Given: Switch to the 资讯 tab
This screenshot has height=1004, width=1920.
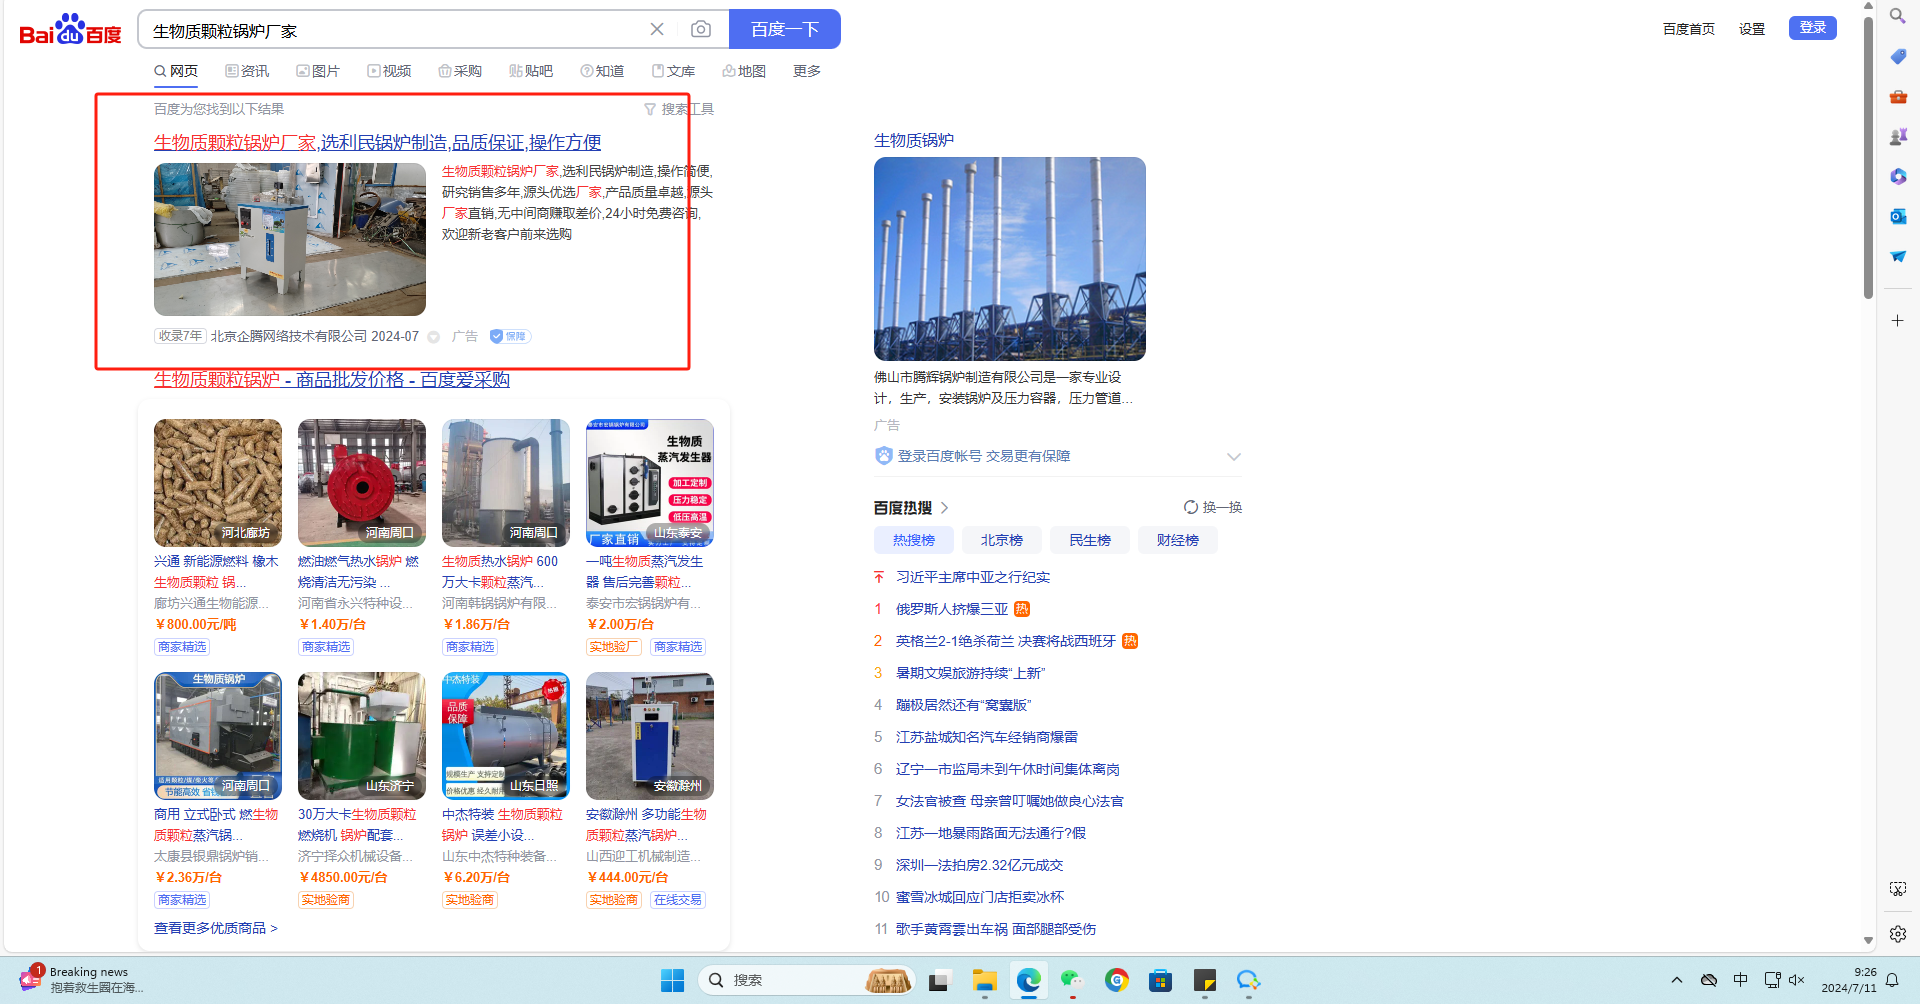Looking at the screenshot, I should 247,71.
